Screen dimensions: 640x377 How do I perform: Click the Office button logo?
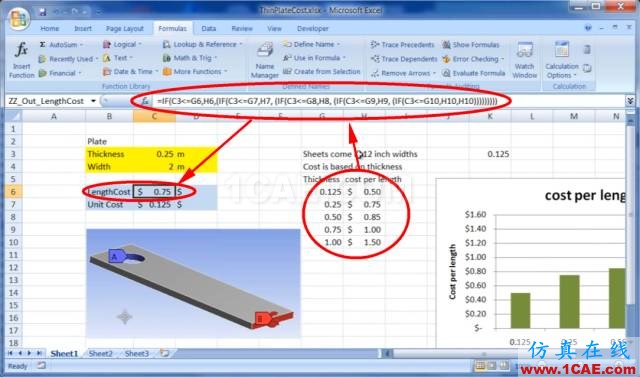pos(18,18)
